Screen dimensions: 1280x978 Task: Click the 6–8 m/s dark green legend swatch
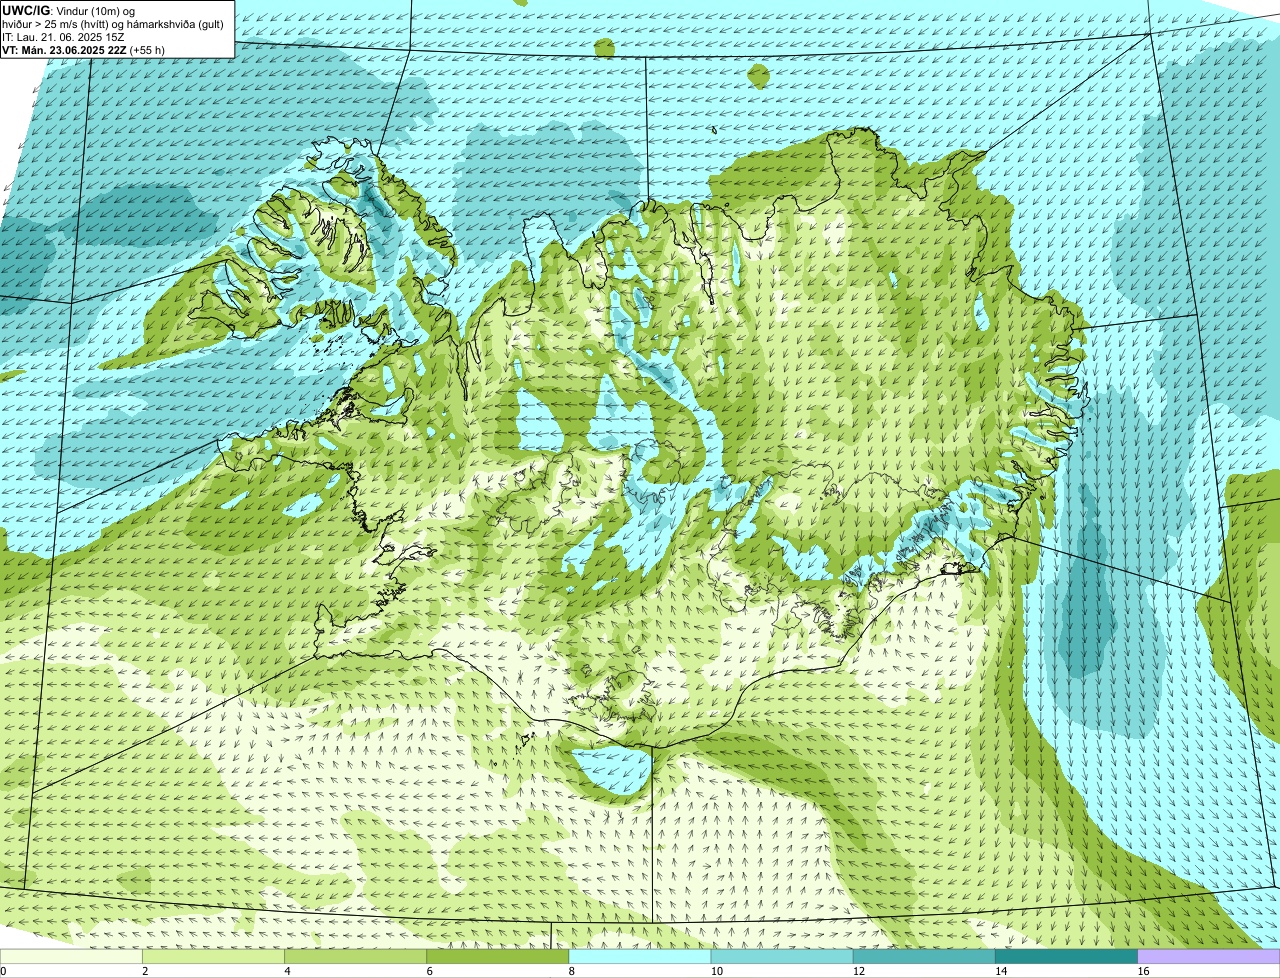point(498,957)
